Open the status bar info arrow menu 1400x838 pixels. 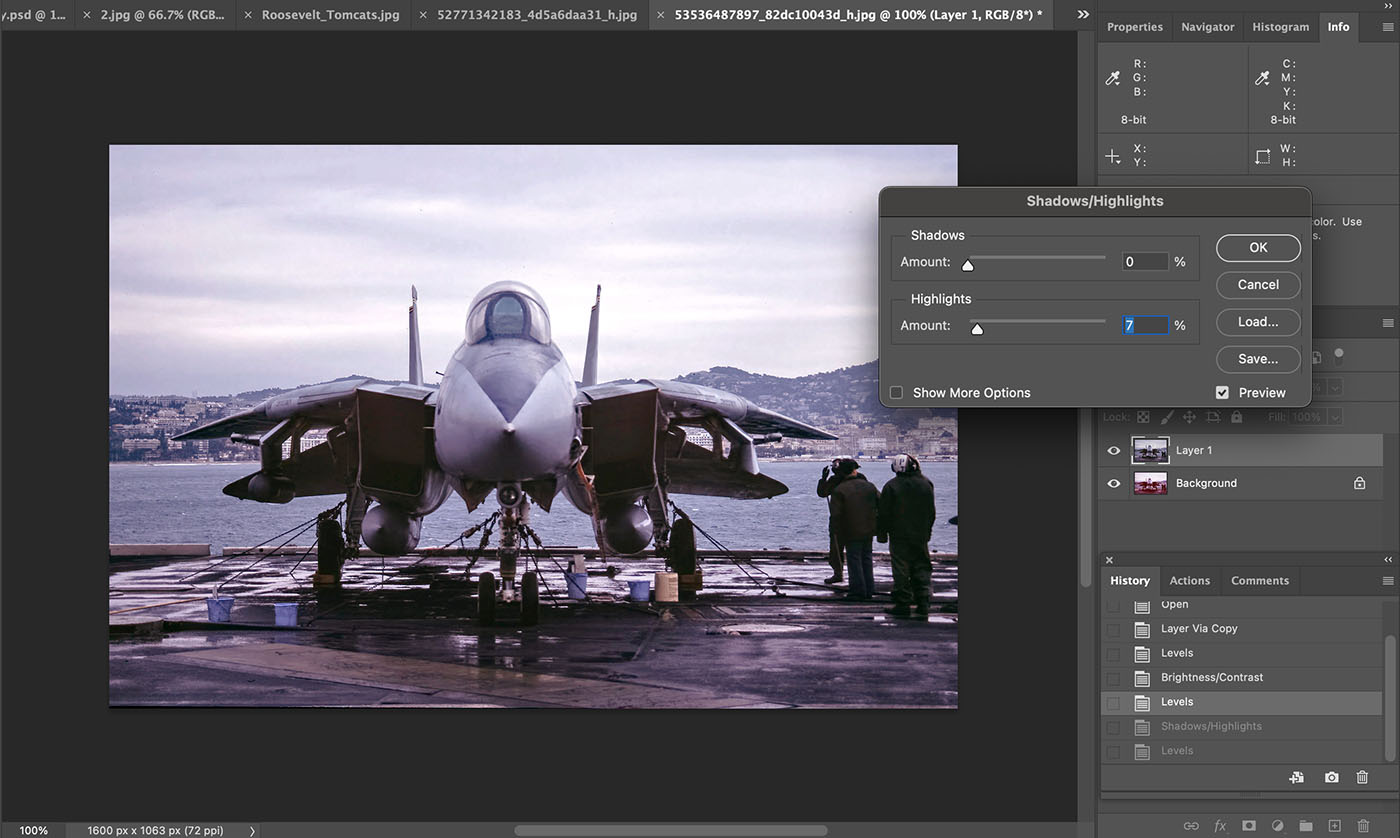pos(252,831)
